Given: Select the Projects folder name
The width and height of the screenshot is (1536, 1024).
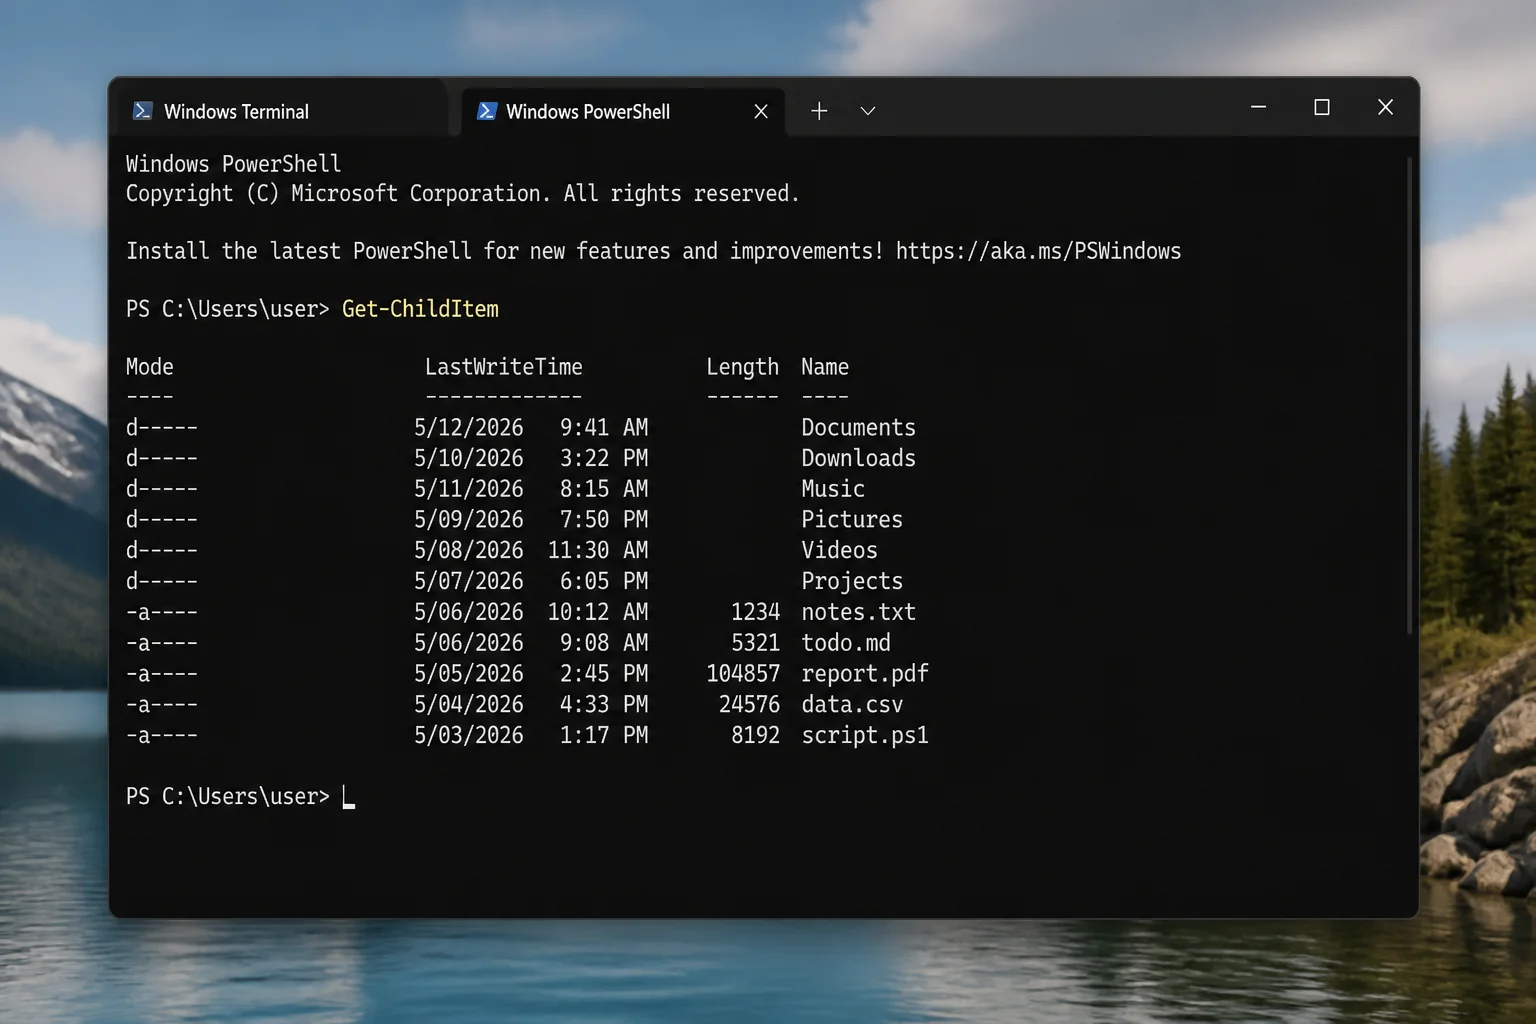Looking at the screenshot, I should pyautogui.click(x=852, y=582).
